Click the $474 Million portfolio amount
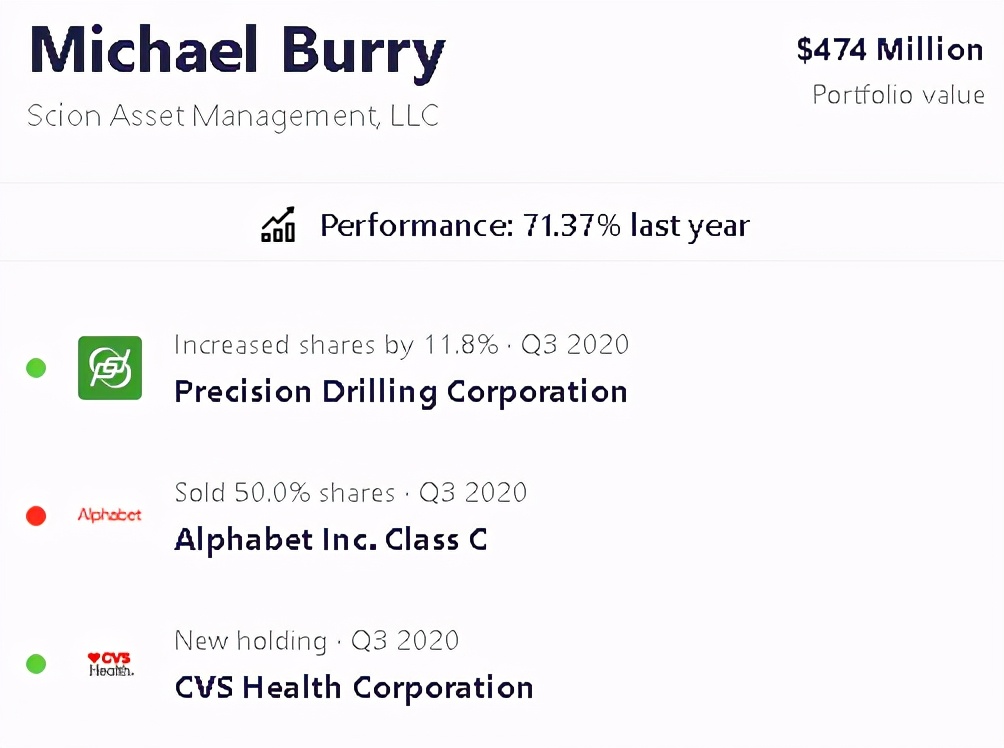This screenshot has height=748, width=1004. (889, 50)
